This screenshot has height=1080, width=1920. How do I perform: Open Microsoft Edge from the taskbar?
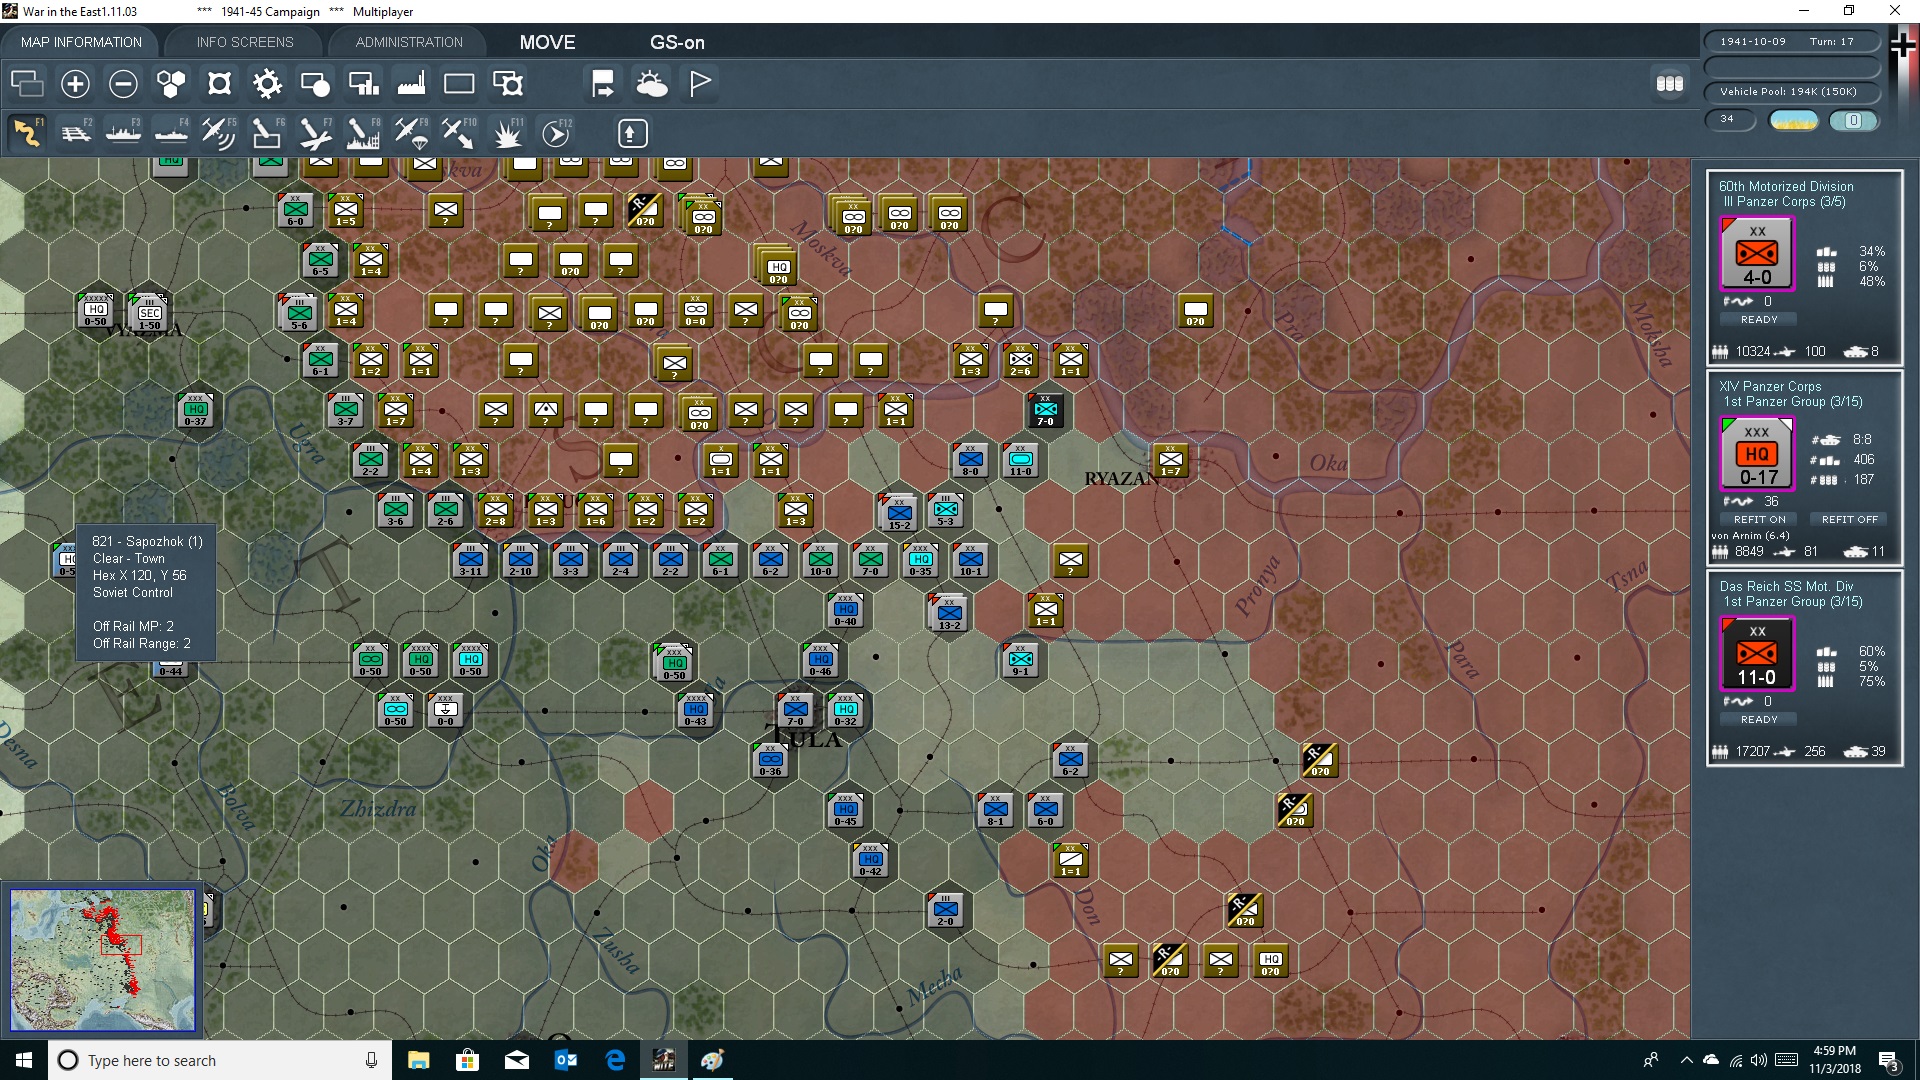[615, 1060]
